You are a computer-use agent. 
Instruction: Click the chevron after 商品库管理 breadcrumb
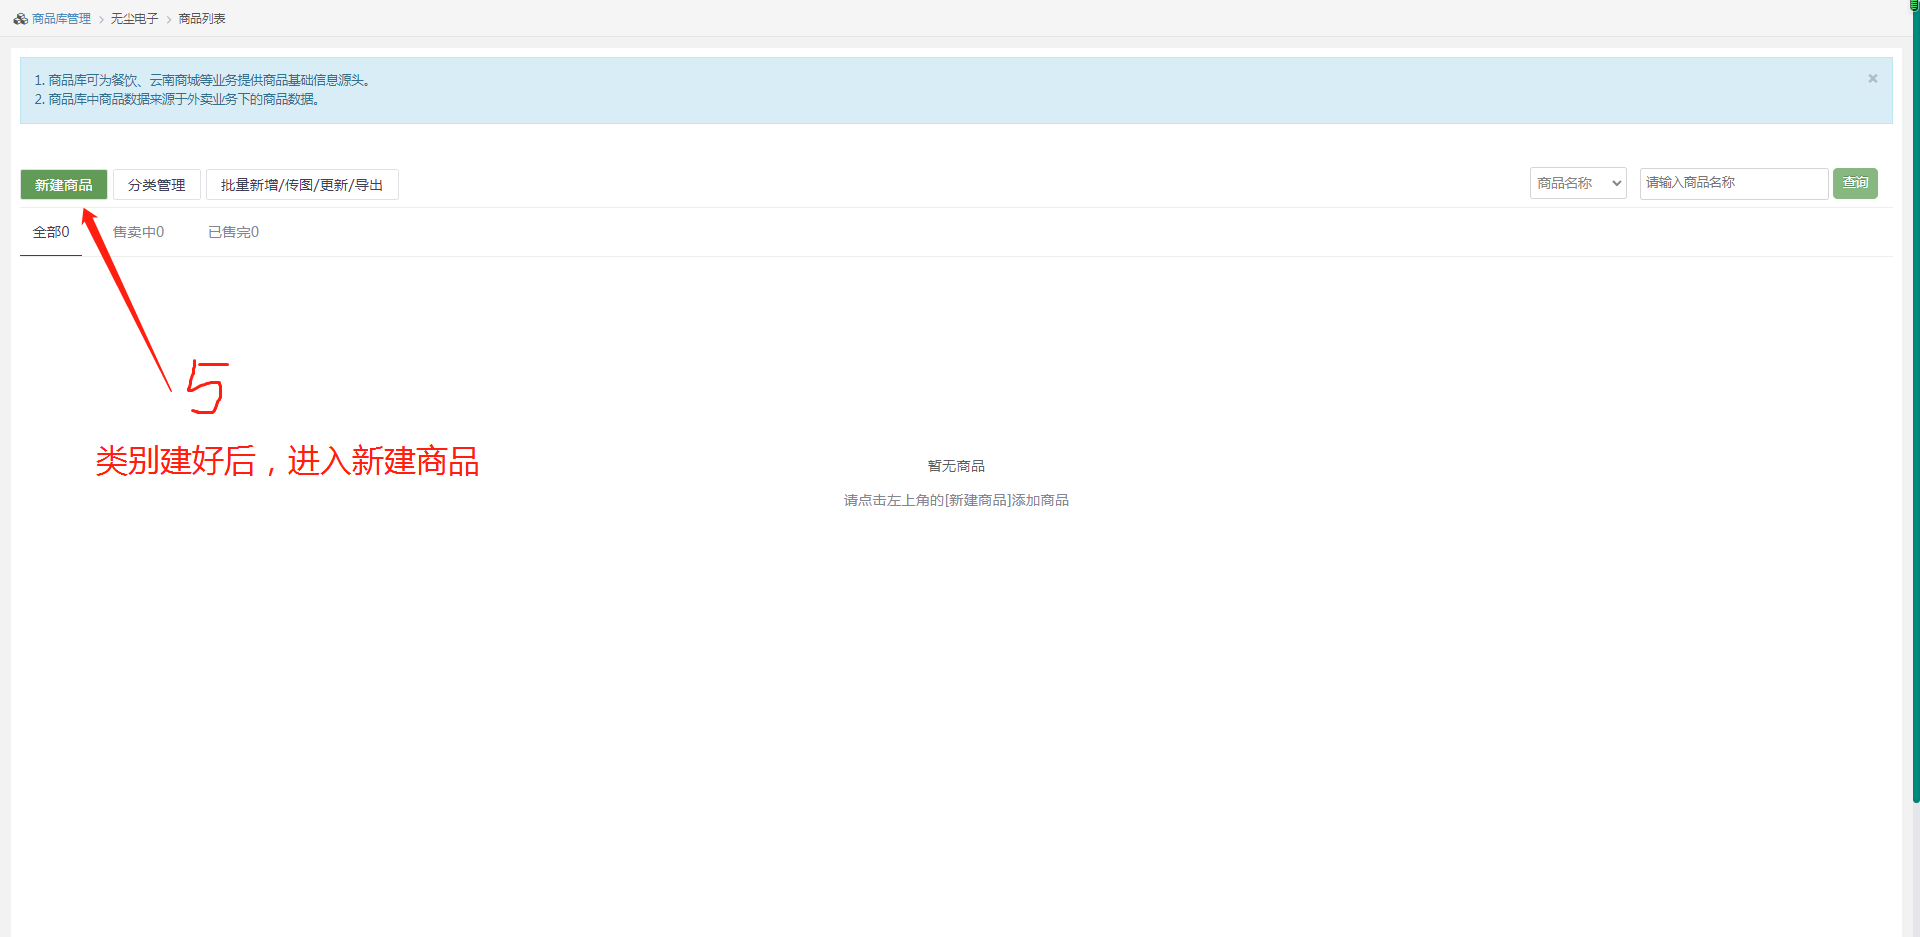click(101, 20)
